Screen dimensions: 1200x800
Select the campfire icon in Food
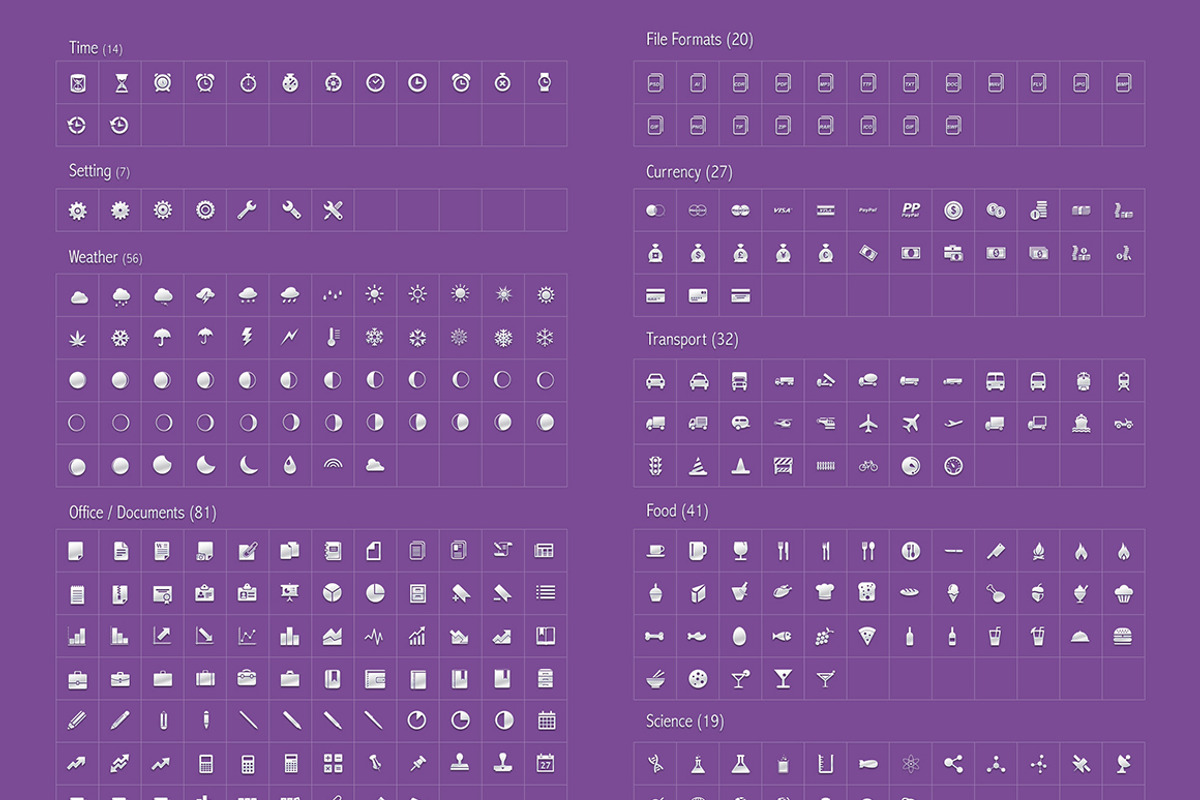click(1038, 550)
